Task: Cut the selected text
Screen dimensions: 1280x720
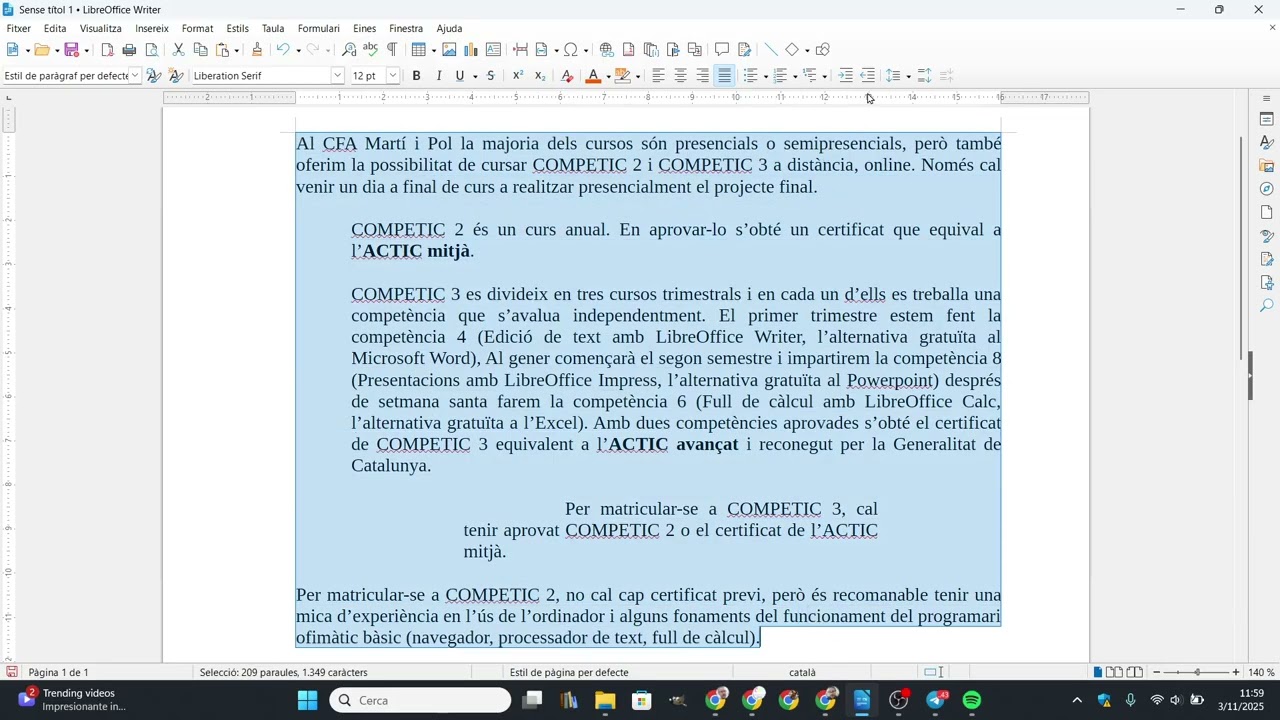Action: (178, 50)
